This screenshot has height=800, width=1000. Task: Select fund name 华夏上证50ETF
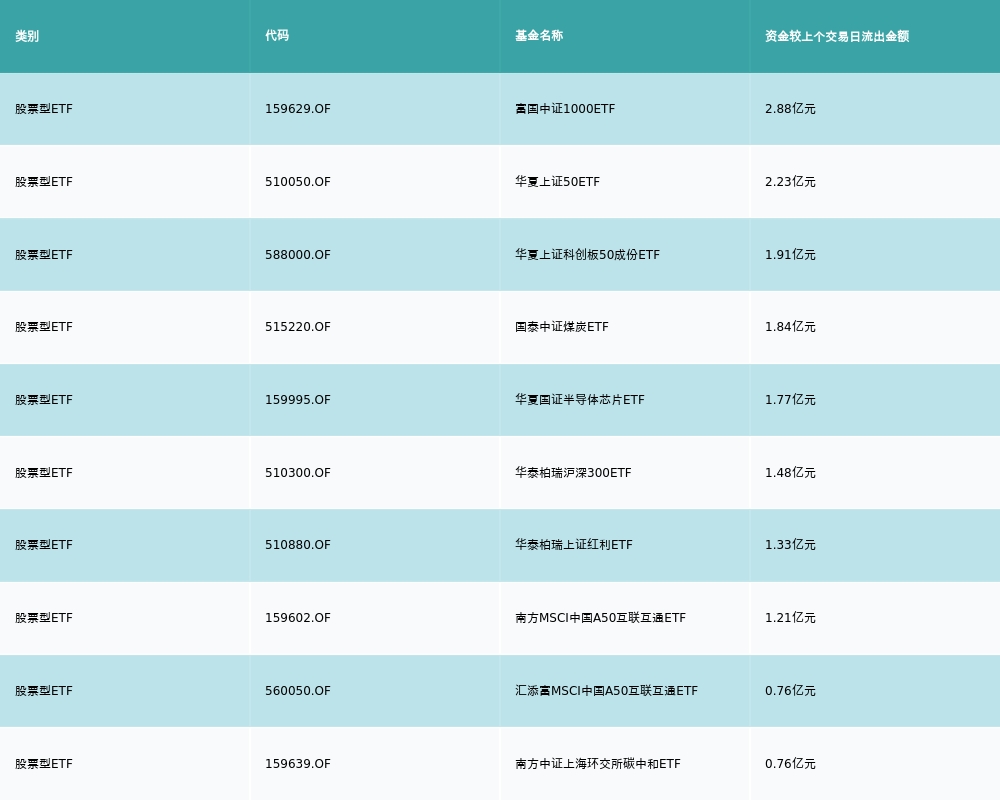coord(557,182)
